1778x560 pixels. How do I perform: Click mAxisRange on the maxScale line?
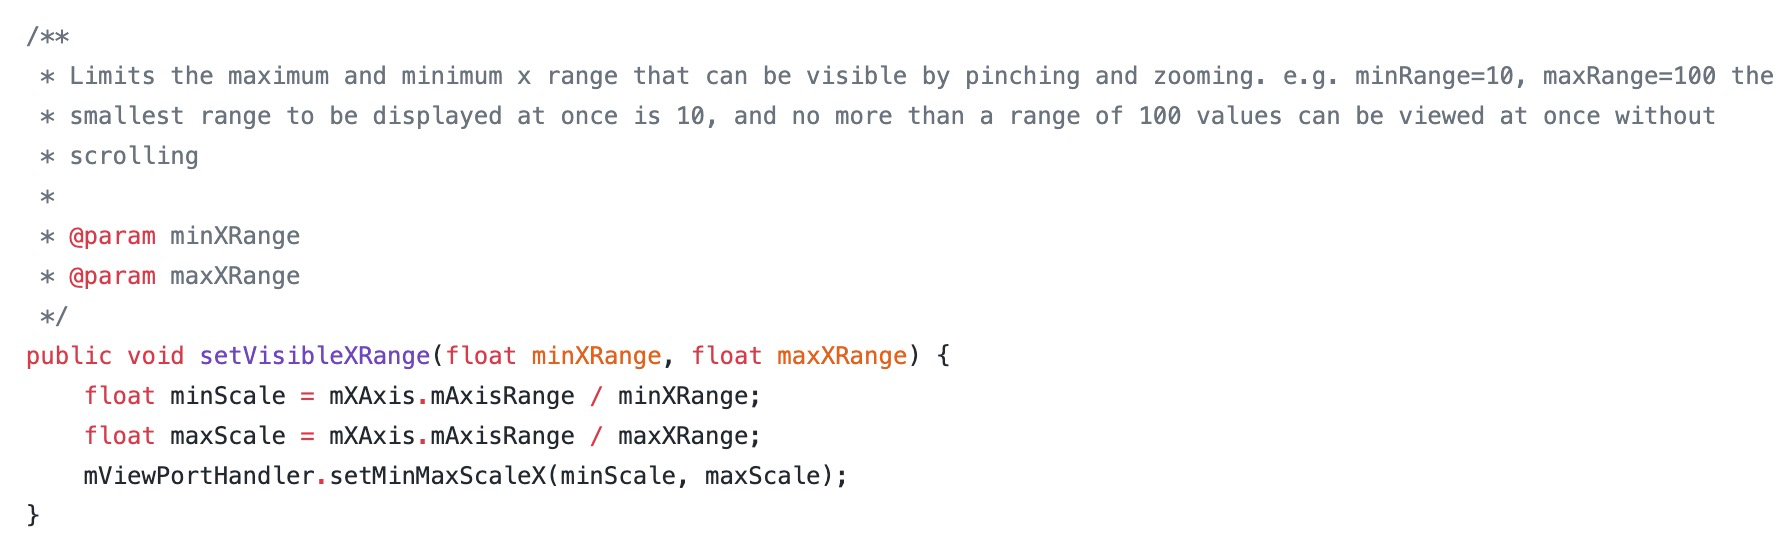[502, 436]
